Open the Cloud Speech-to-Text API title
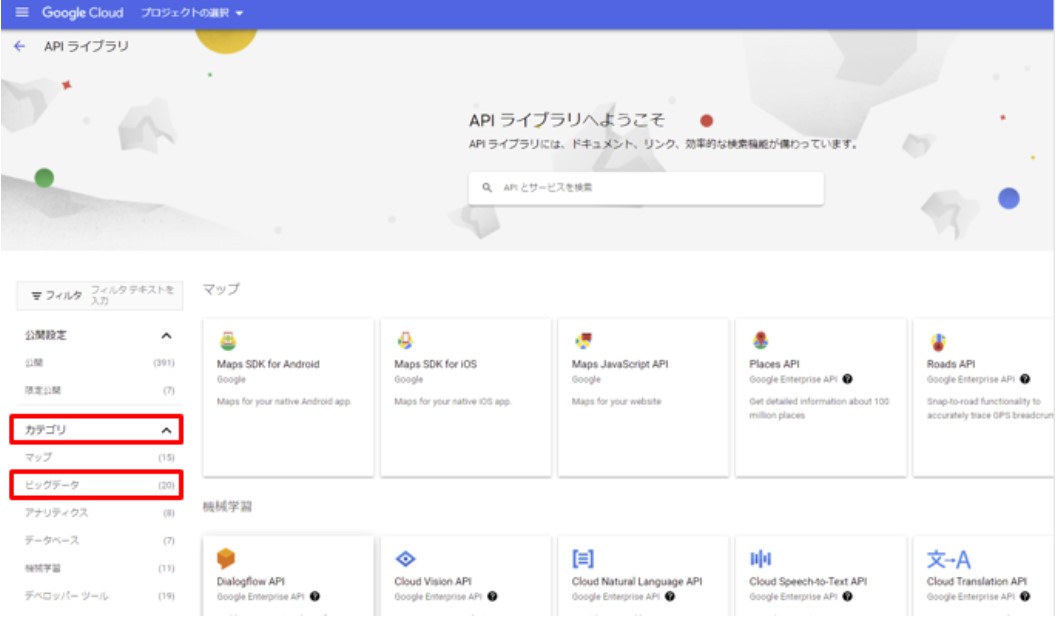Image resolution: width=1057 pixels, height=621 pixels. 808,581
